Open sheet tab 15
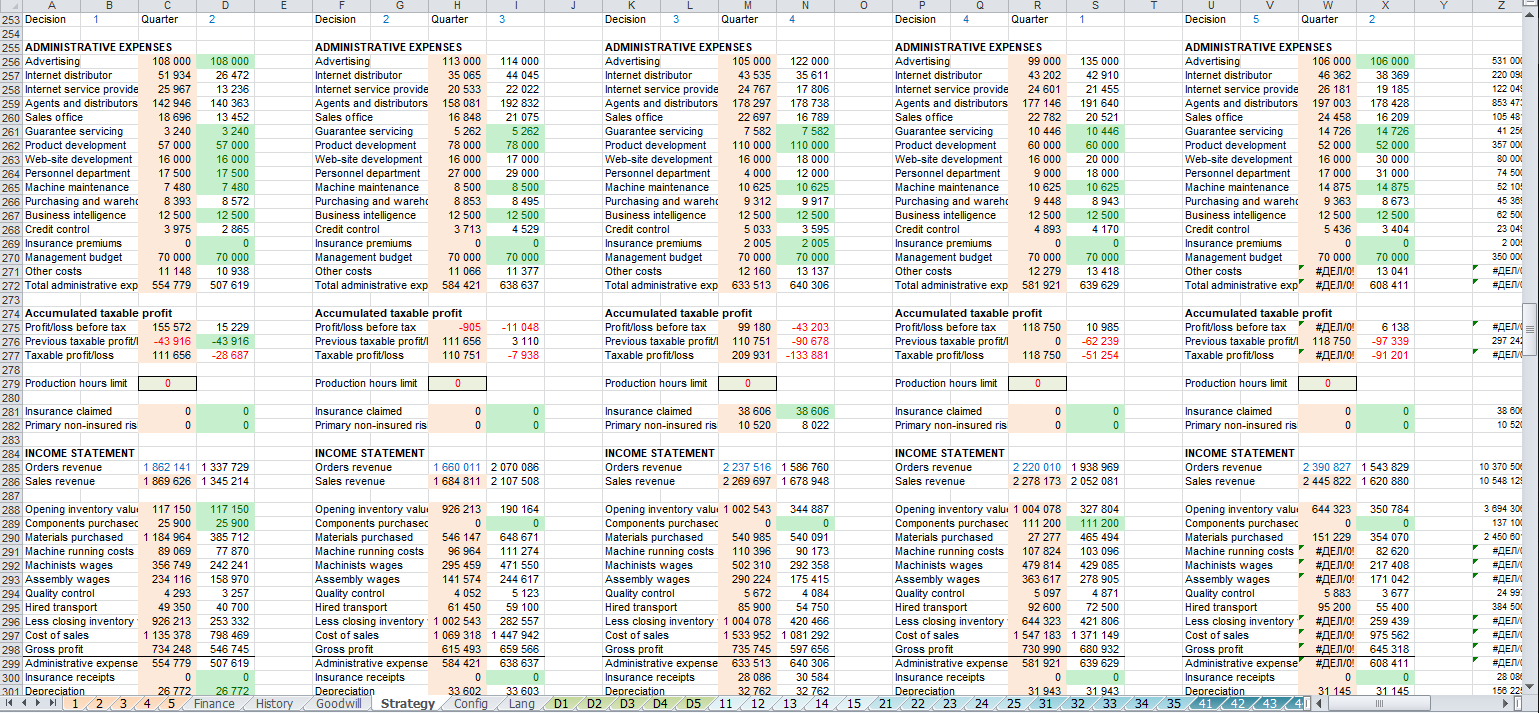 pos(853,704)
